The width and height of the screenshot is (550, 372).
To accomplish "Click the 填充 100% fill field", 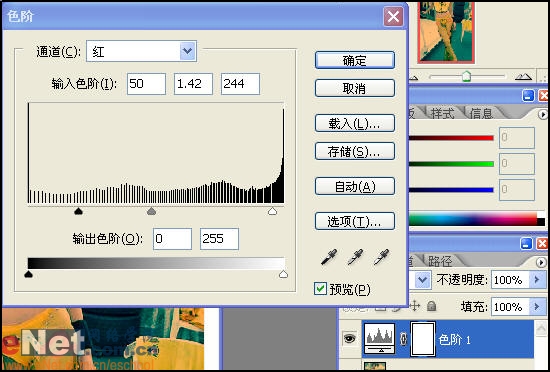I will pos(511,307).
